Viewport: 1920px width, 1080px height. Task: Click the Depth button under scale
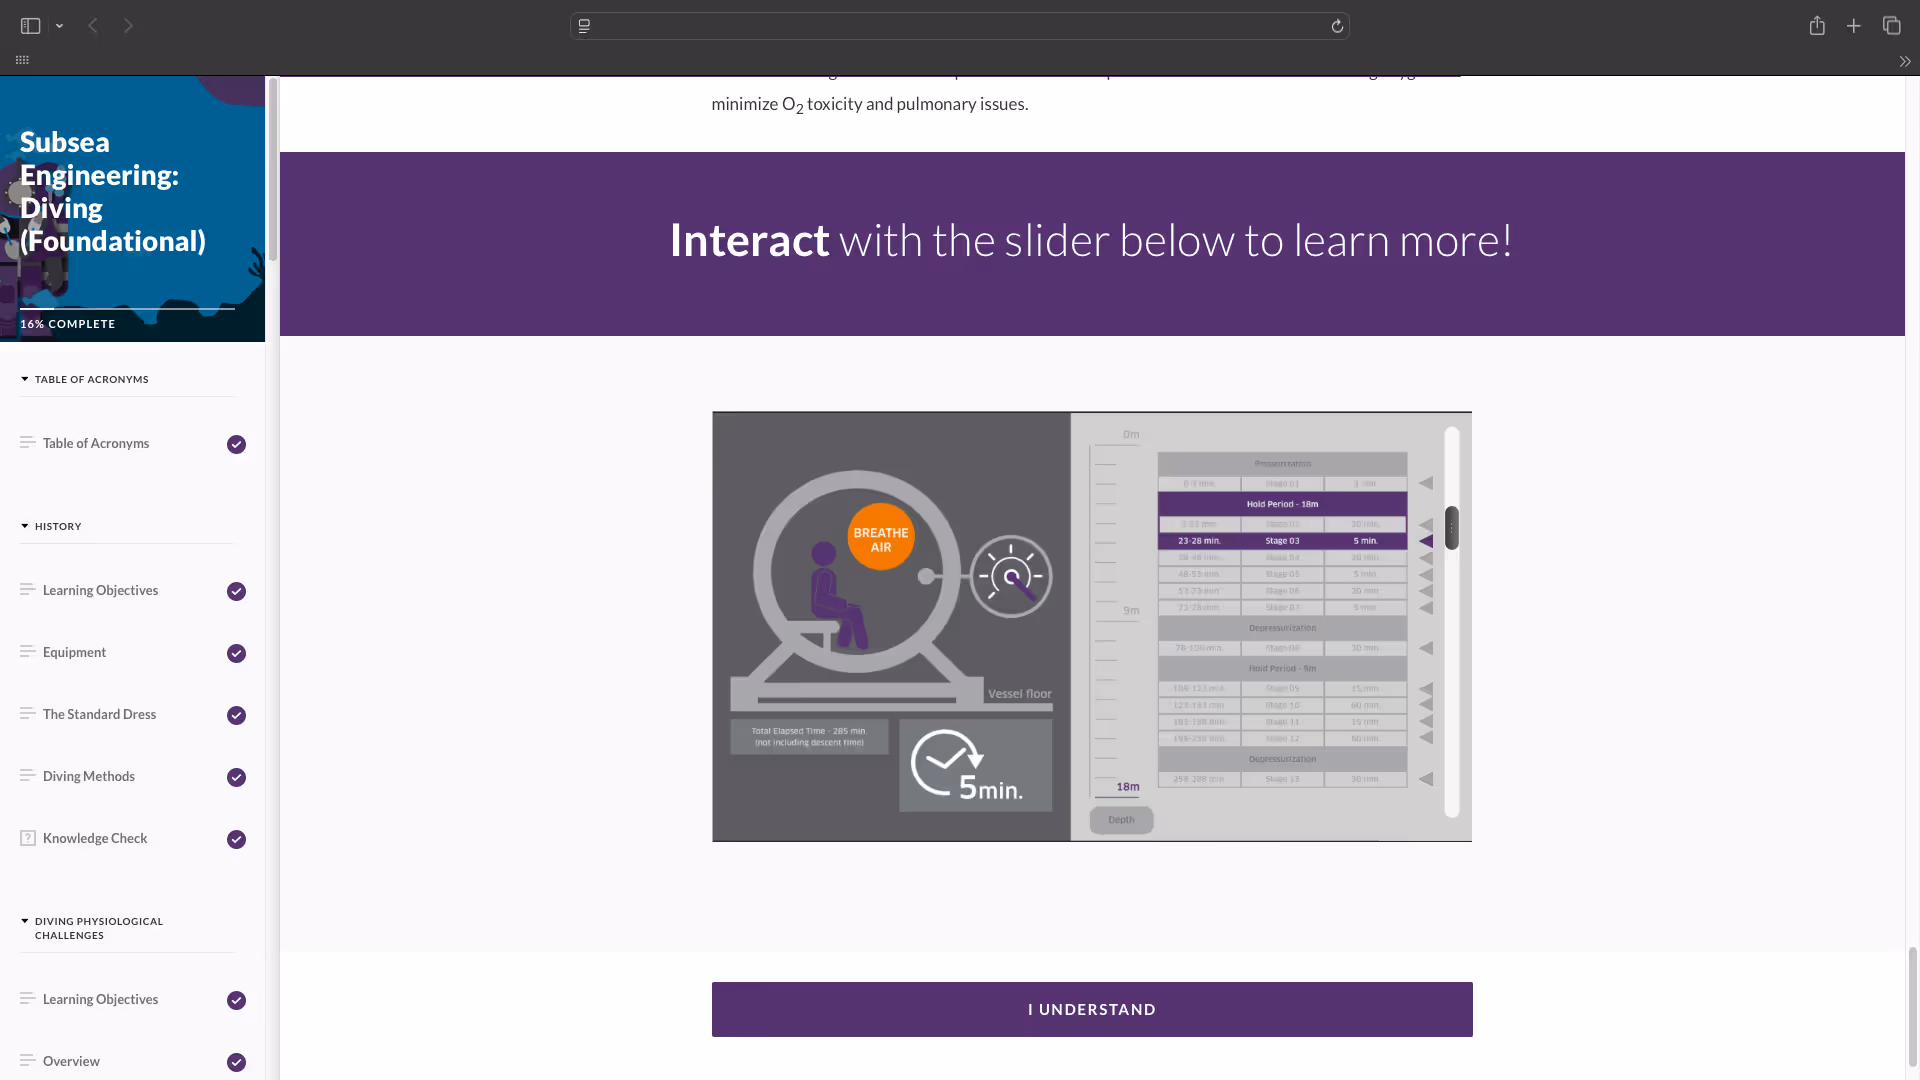coord(1121,820)
